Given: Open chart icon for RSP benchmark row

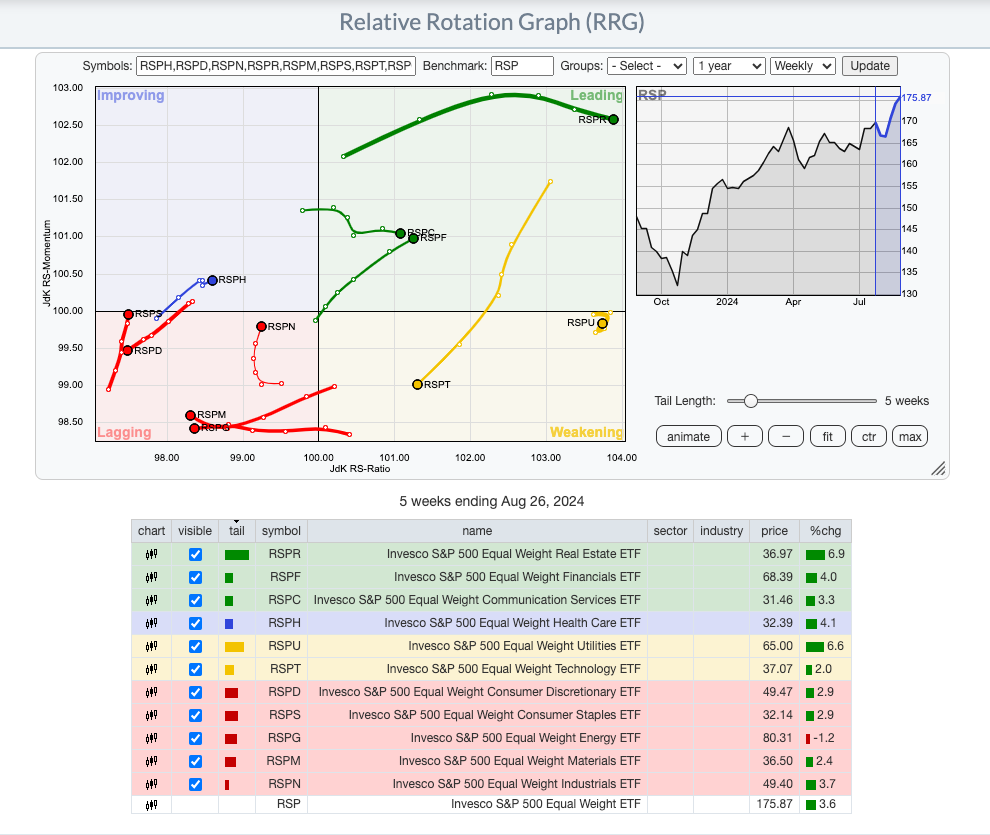Looking at the screenshot, I should [152, 805].
